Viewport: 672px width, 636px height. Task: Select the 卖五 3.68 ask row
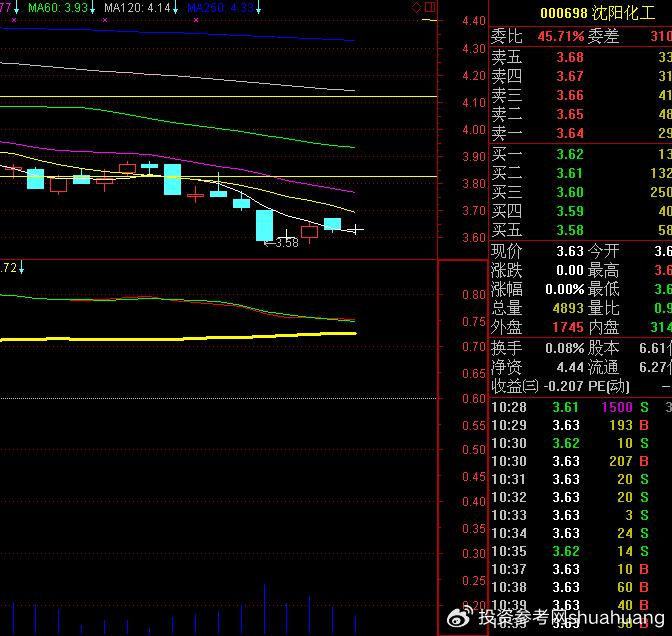(581, 57)
